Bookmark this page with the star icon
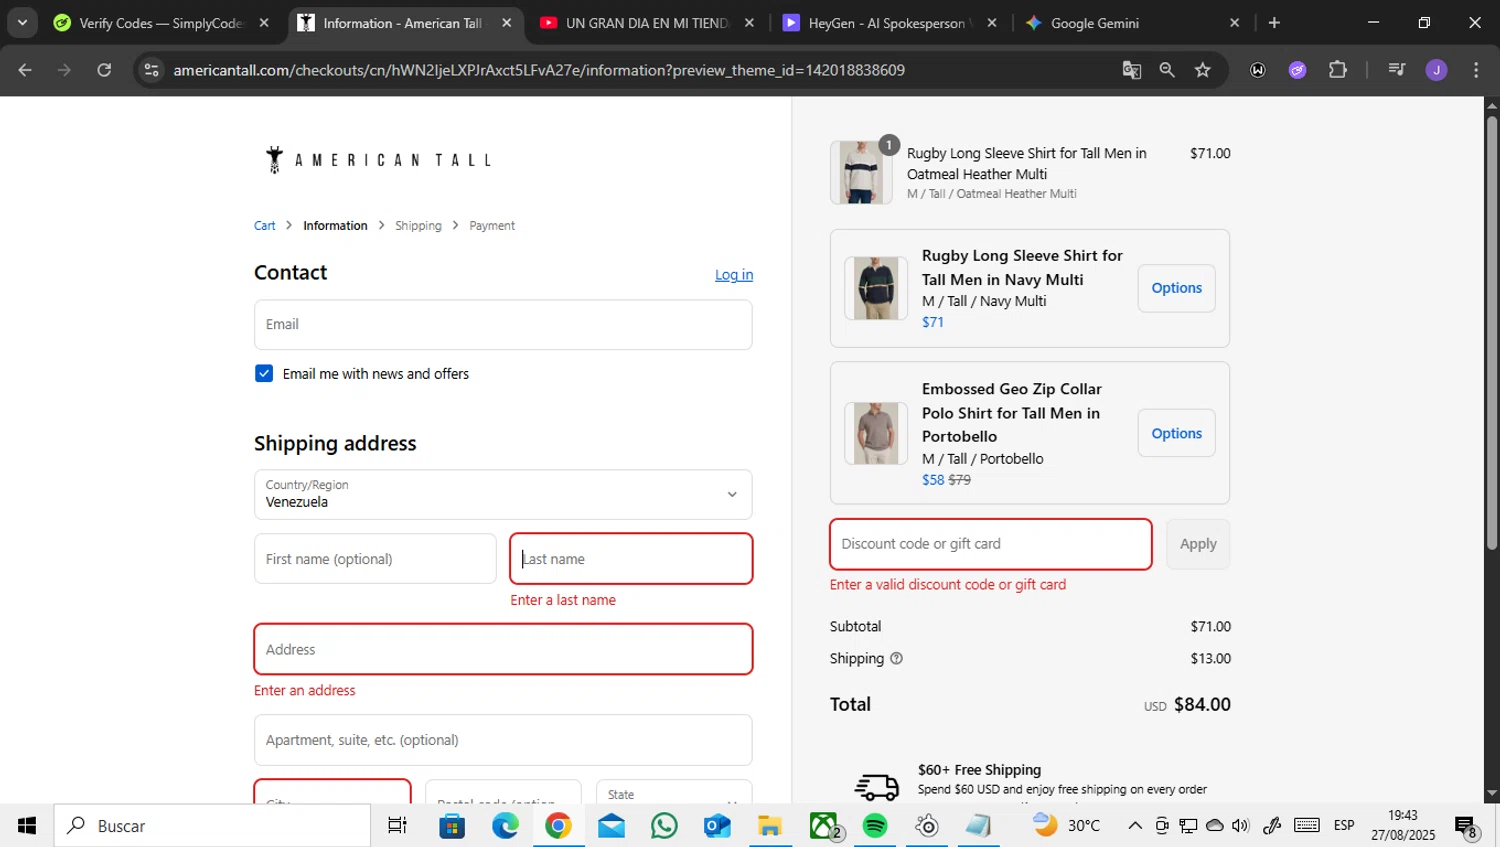 coord(1203,70)
